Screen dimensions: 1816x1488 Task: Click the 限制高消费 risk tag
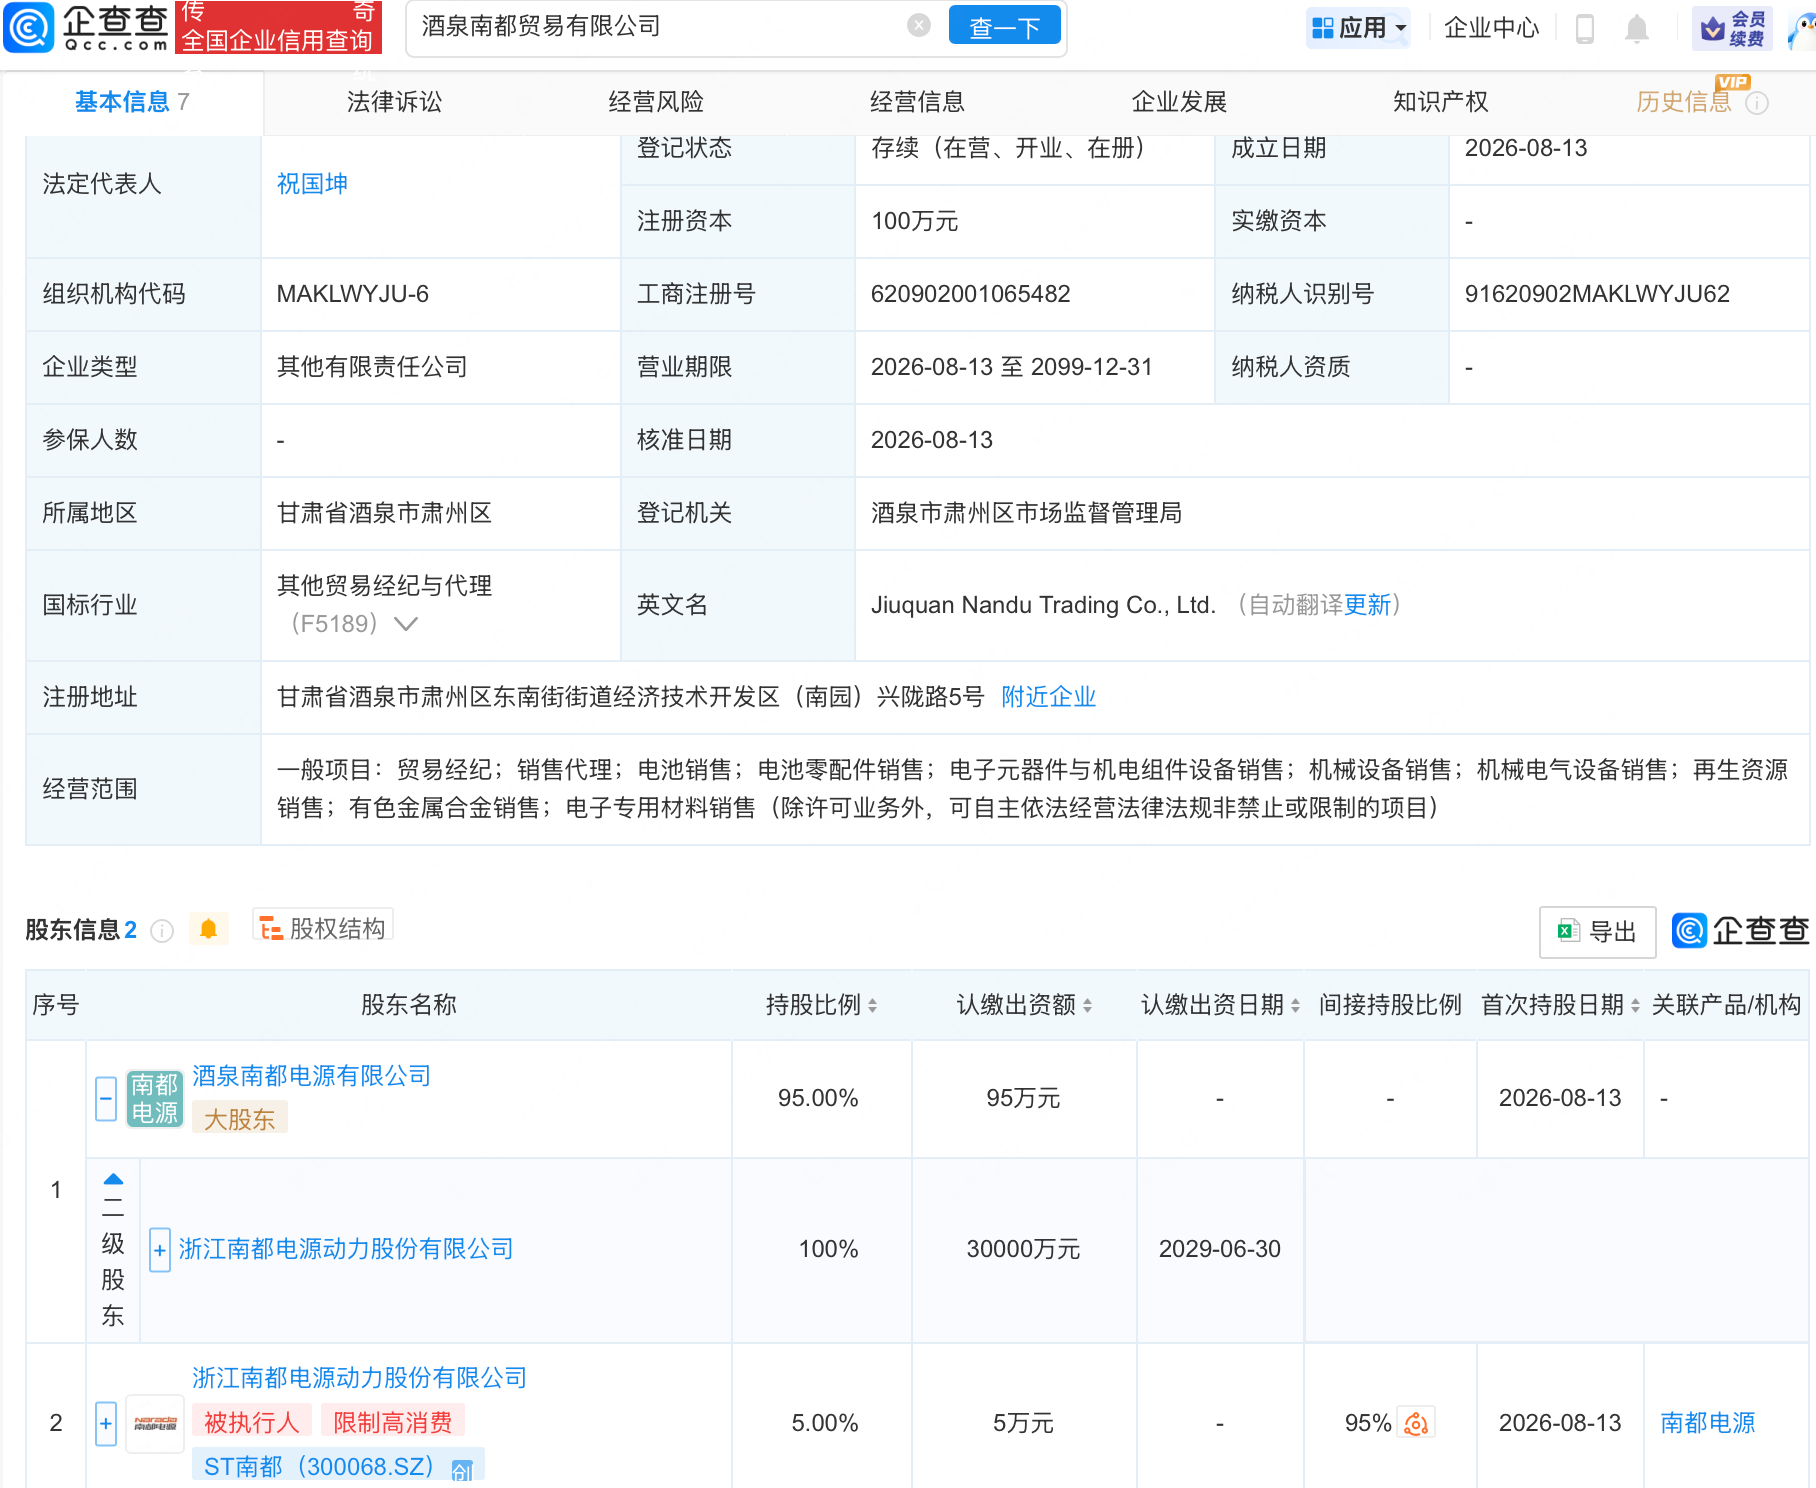pos(393,1423)
